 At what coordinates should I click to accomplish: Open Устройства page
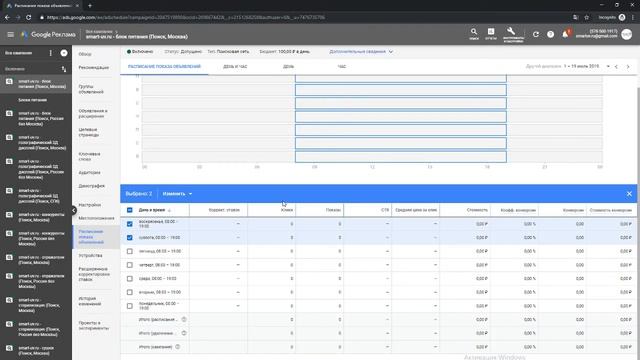coord(90,256)
